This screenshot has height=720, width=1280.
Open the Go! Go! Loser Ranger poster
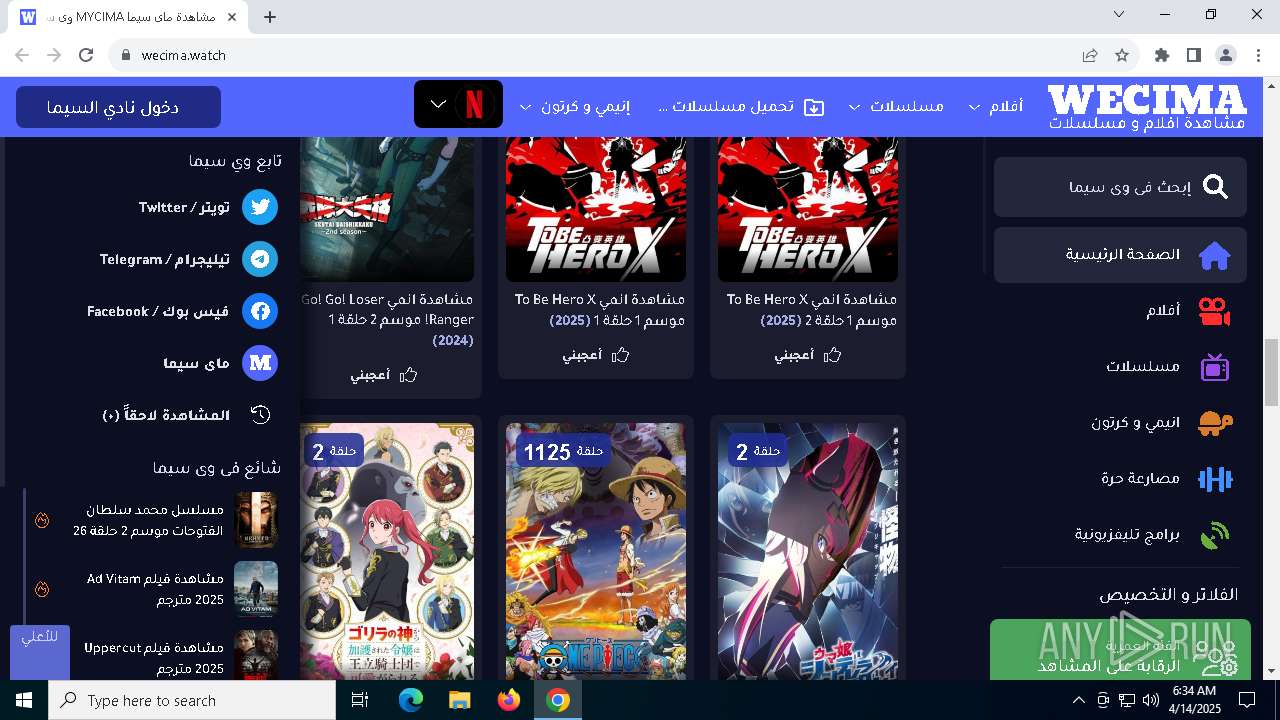(387, 210)
